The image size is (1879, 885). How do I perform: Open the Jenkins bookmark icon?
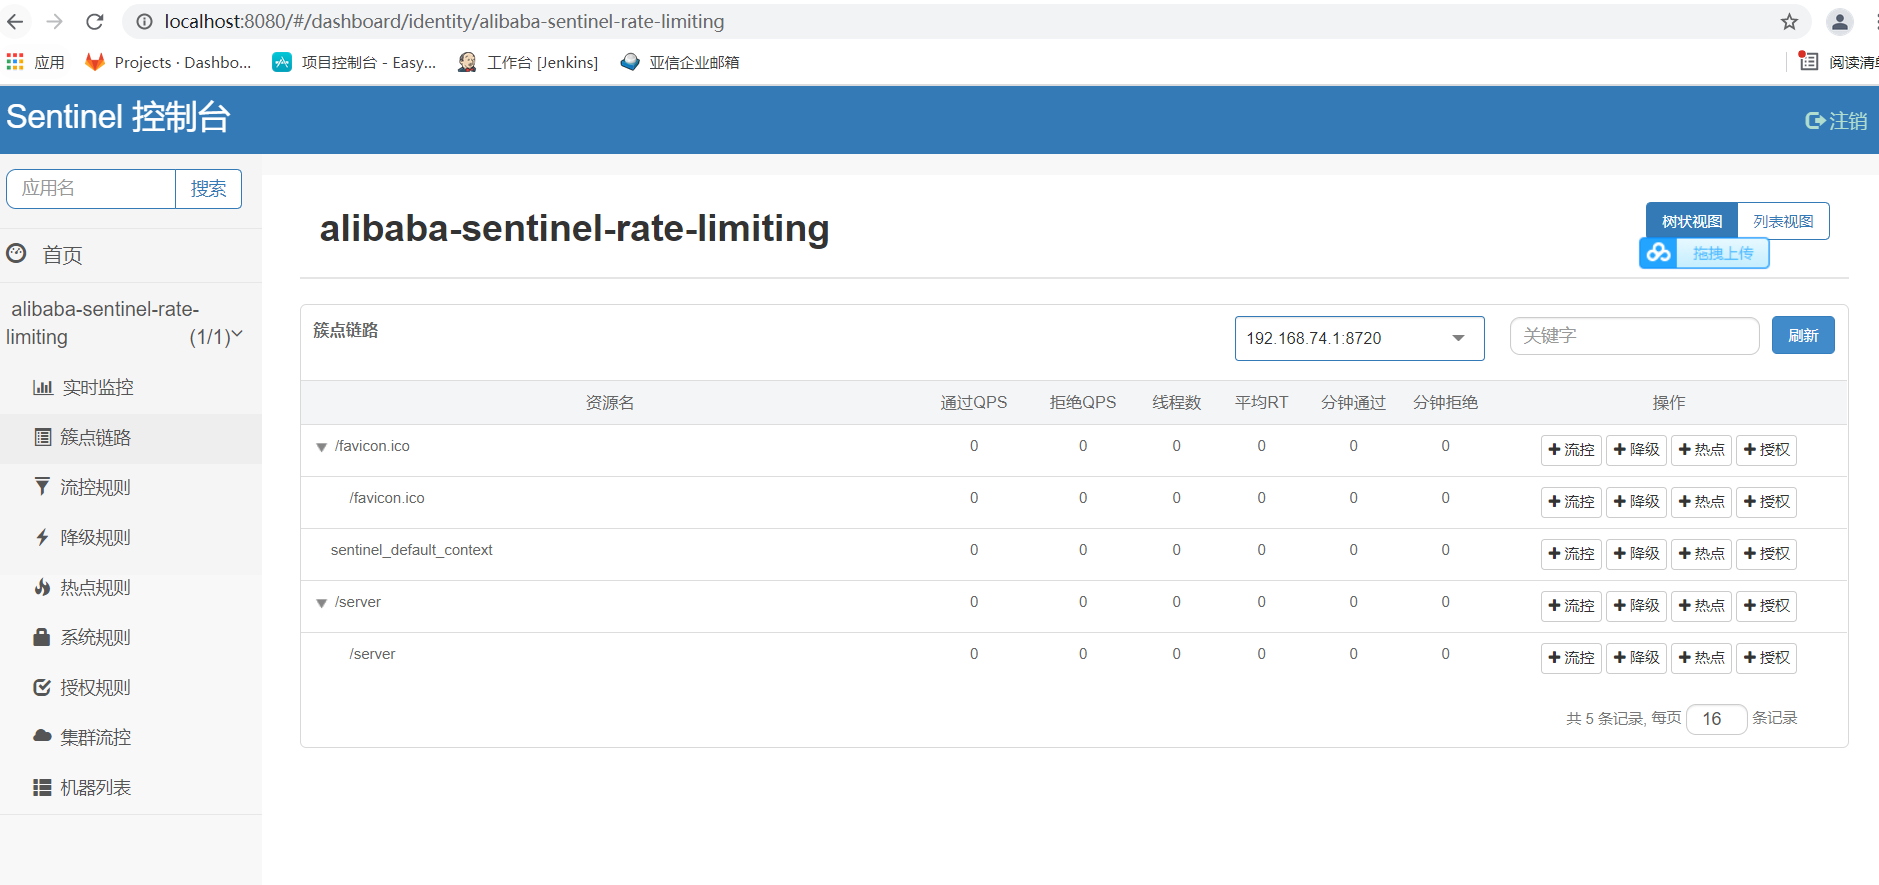[467, 62]
